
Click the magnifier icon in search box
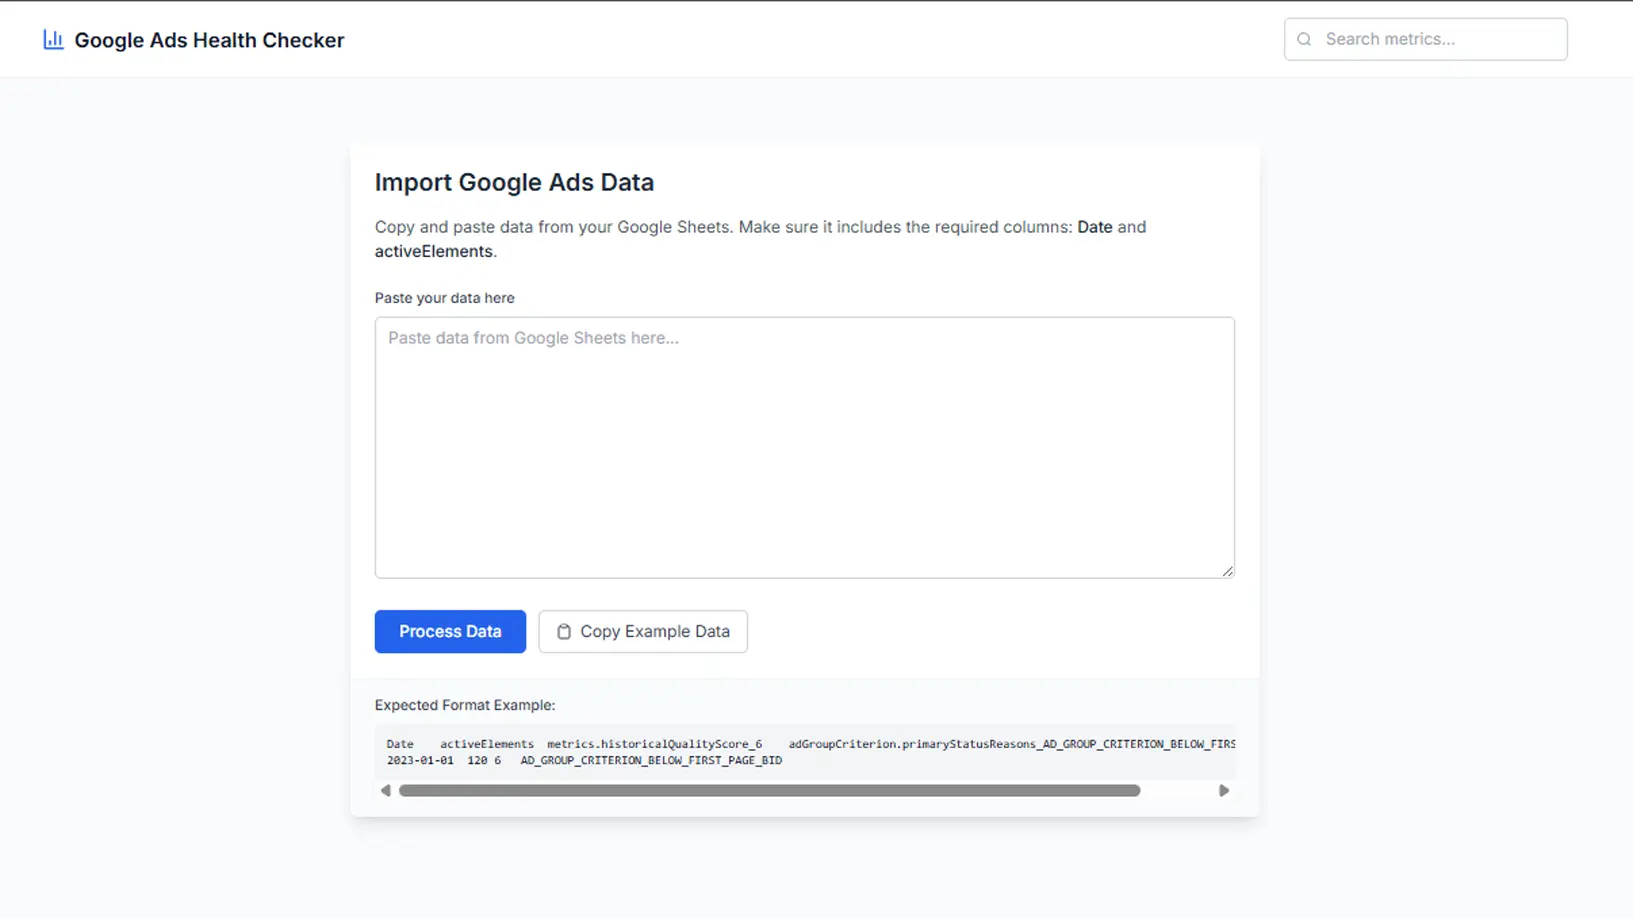1304,39
